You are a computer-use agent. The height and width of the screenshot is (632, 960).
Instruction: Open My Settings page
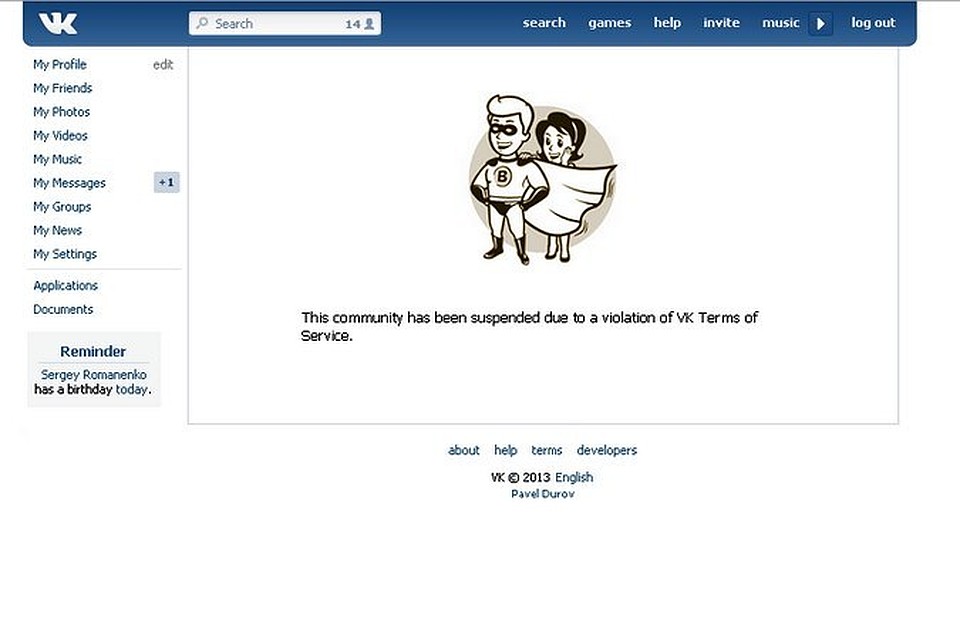[x=65, y=254]
